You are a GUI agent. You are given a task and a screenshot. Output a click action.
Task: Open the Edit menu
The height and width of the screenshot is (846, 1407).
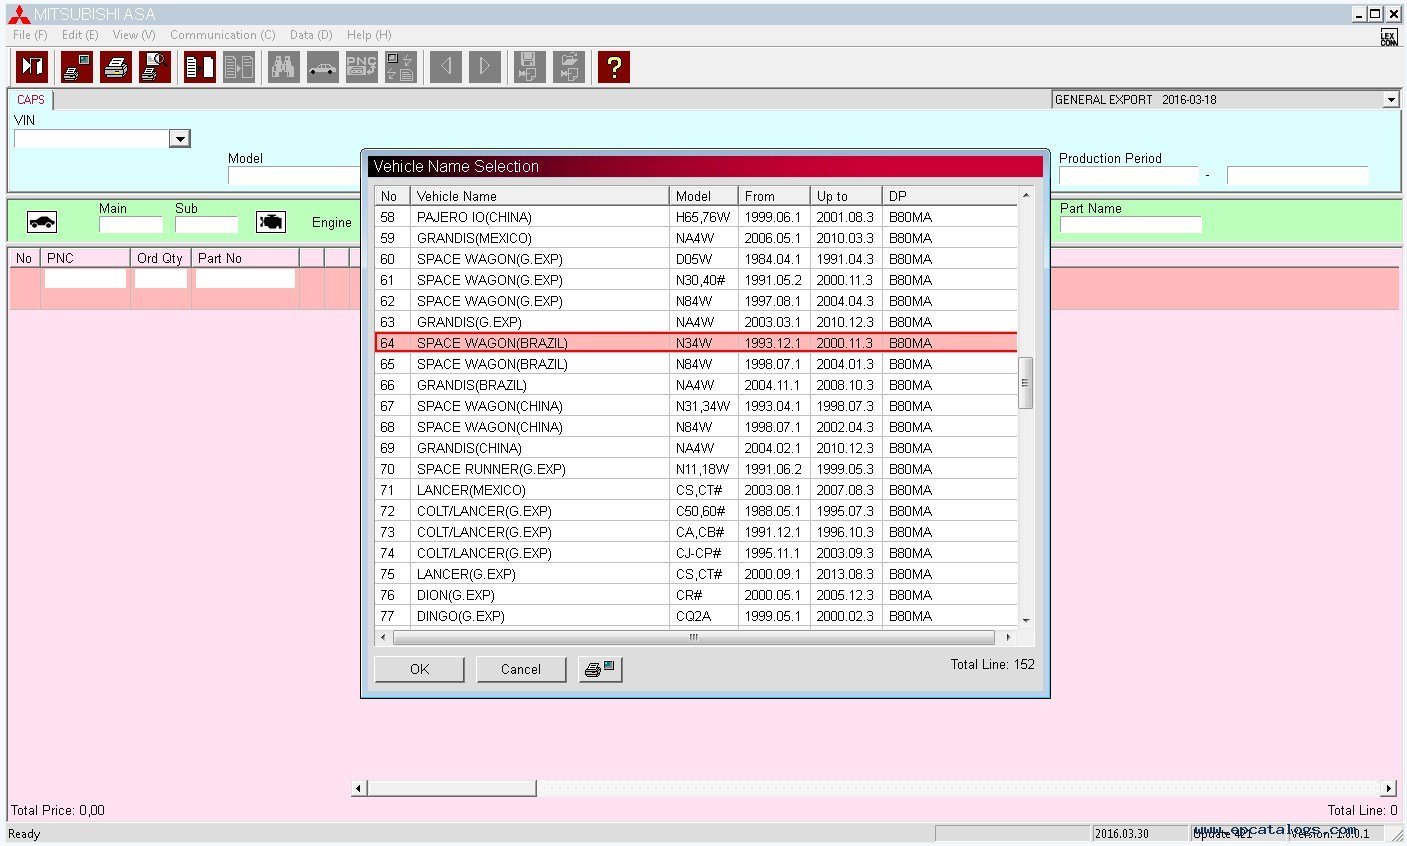tap(80, 35)
